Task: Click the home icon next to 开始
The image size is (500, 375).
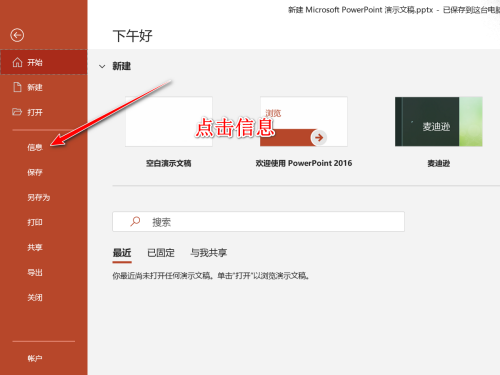Action: tap(17, 62)
